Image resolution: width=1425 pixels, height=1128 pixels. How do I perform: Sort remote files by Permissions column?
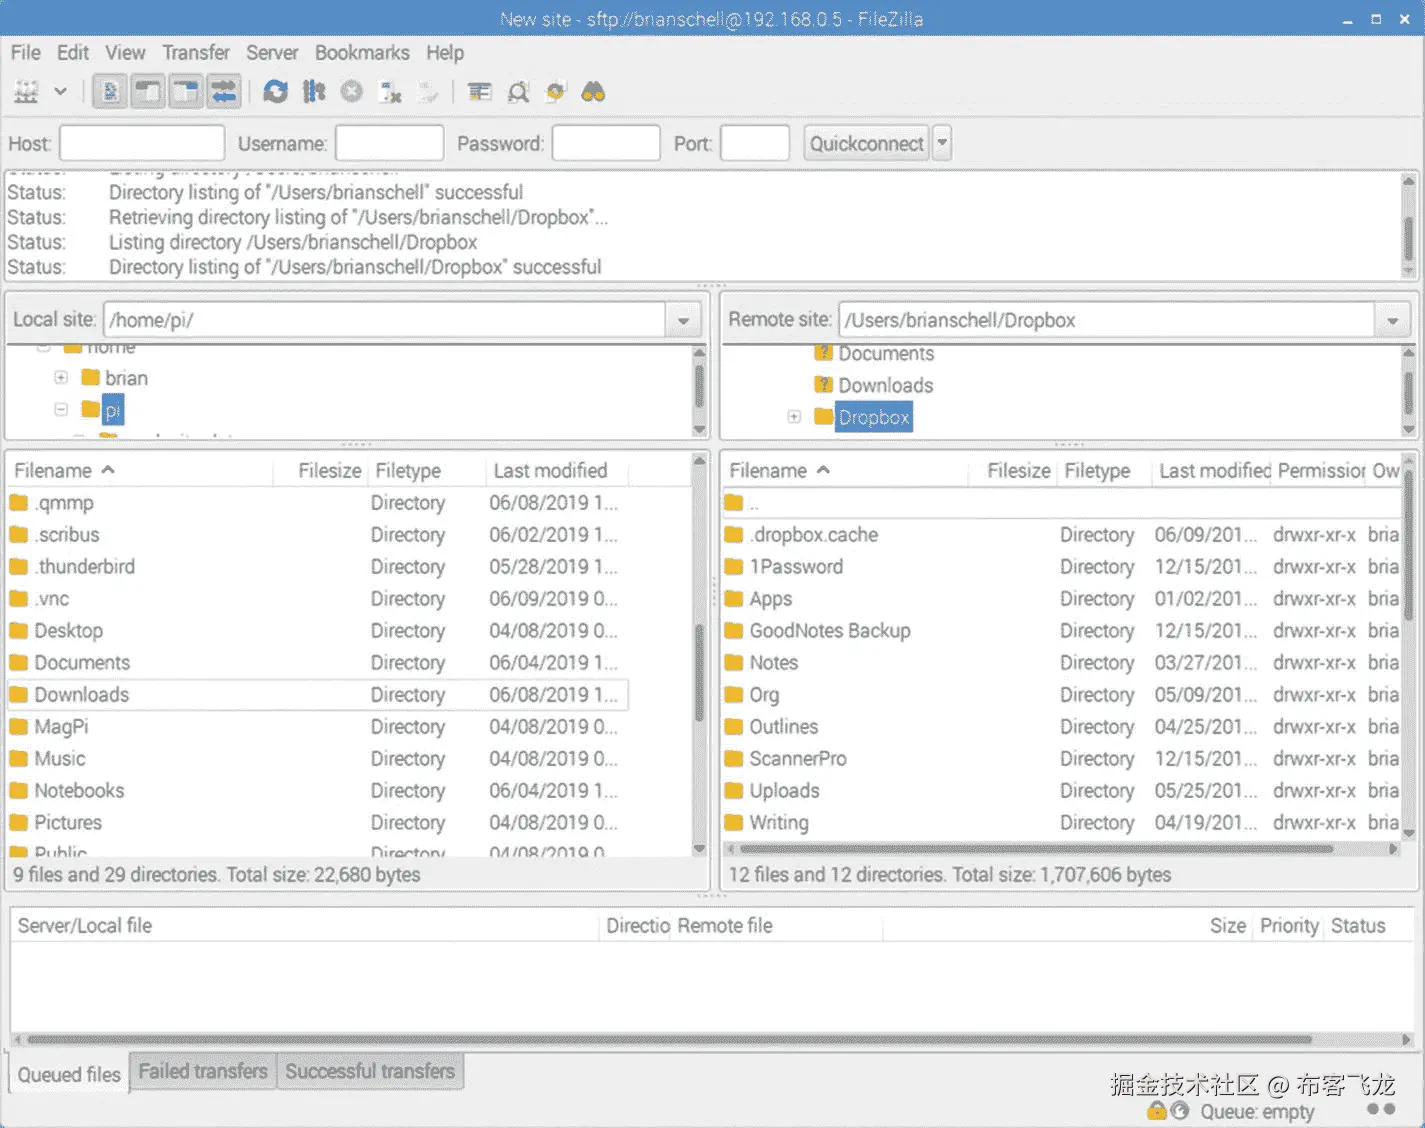pyautogui.click(x=1320, y=470)
